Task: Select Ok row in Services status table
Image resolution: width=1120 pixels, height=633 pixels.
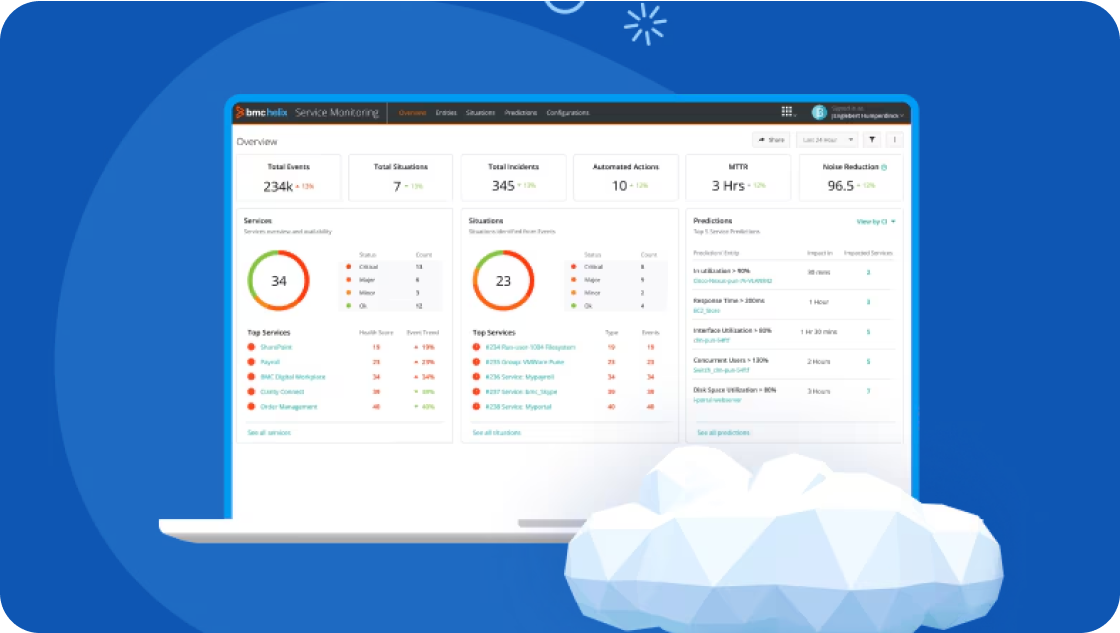Action: click(391, 306)
